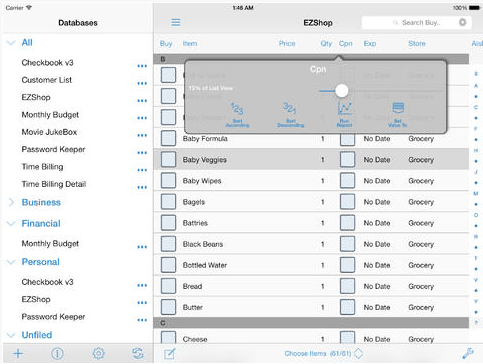Open more options for EZShop under All

(x=142, y=100)
